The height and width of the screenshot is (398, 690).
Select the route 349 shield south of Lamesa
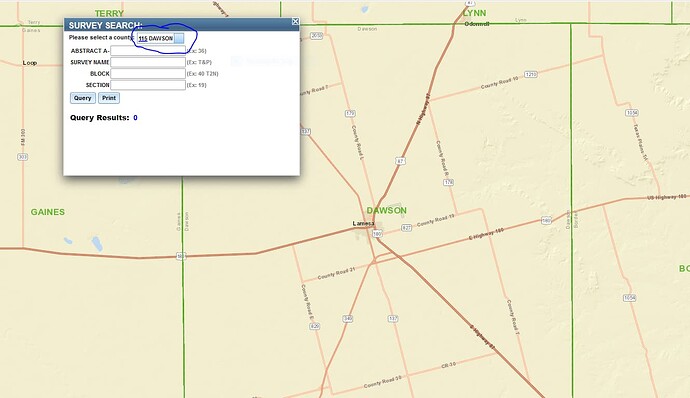pyautogui.click(x=348, y=318)
